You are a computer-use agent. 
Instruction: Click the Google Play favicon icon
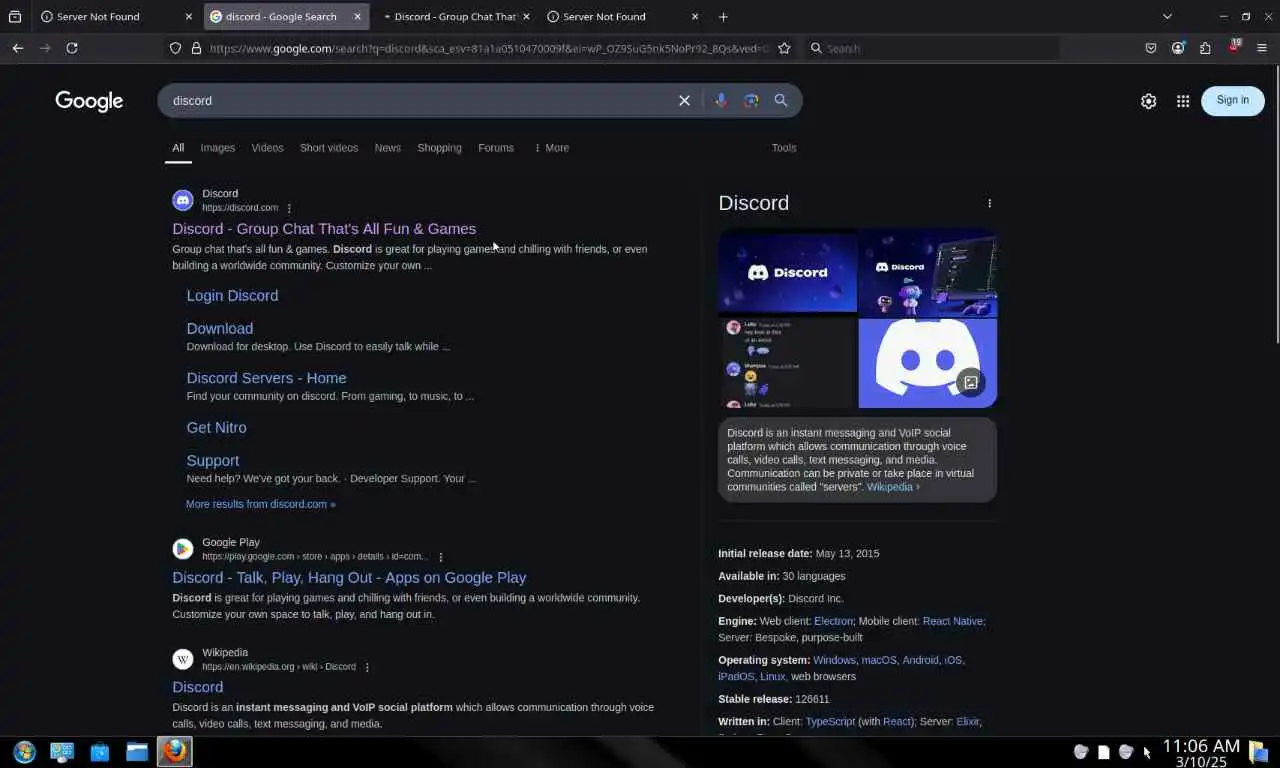point(183,549)
